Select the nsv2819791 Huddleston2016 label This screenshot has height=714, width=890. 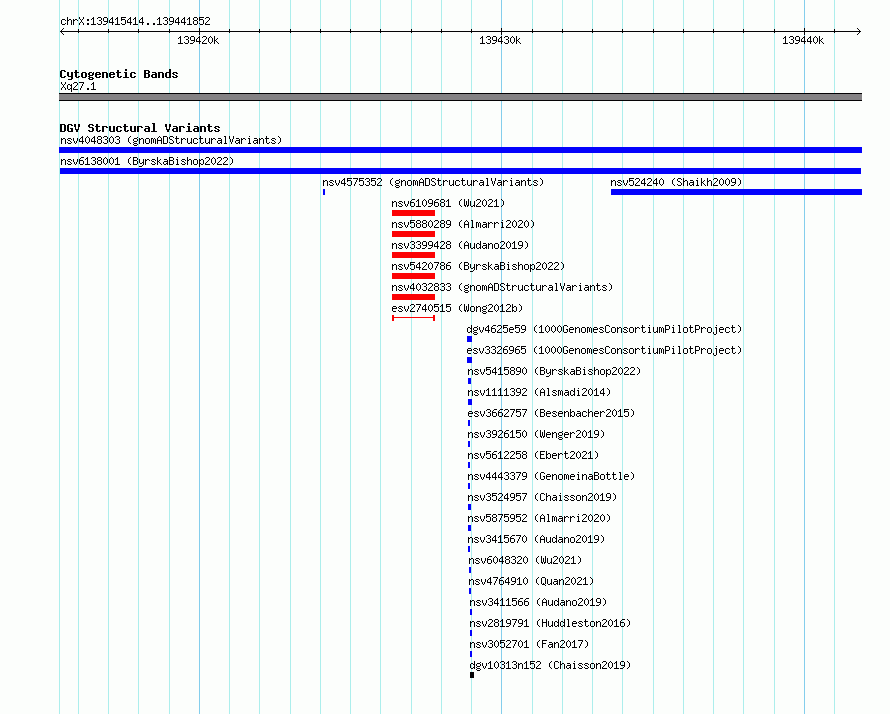pyautogui.click(x=550, y=623)
